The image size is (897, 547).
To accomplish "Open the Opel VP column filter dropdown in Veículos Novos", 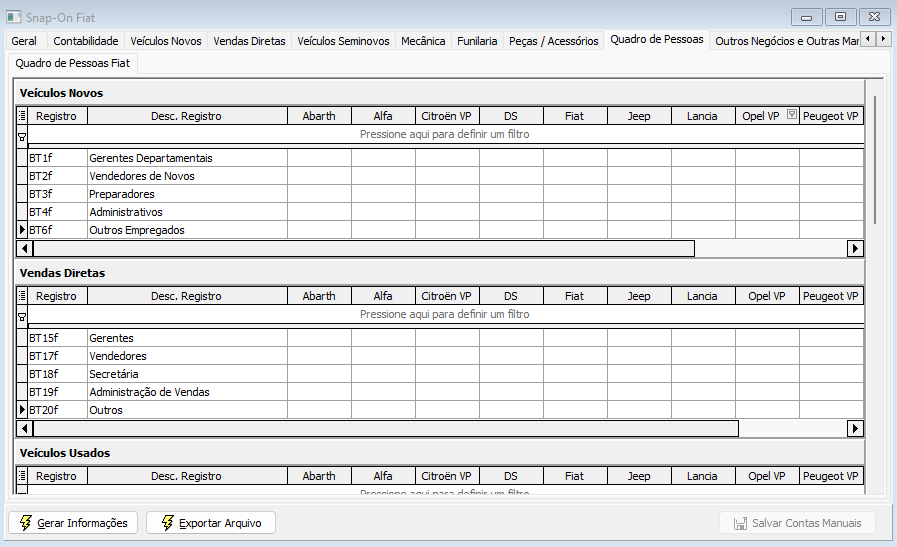I will pos(792,114).
